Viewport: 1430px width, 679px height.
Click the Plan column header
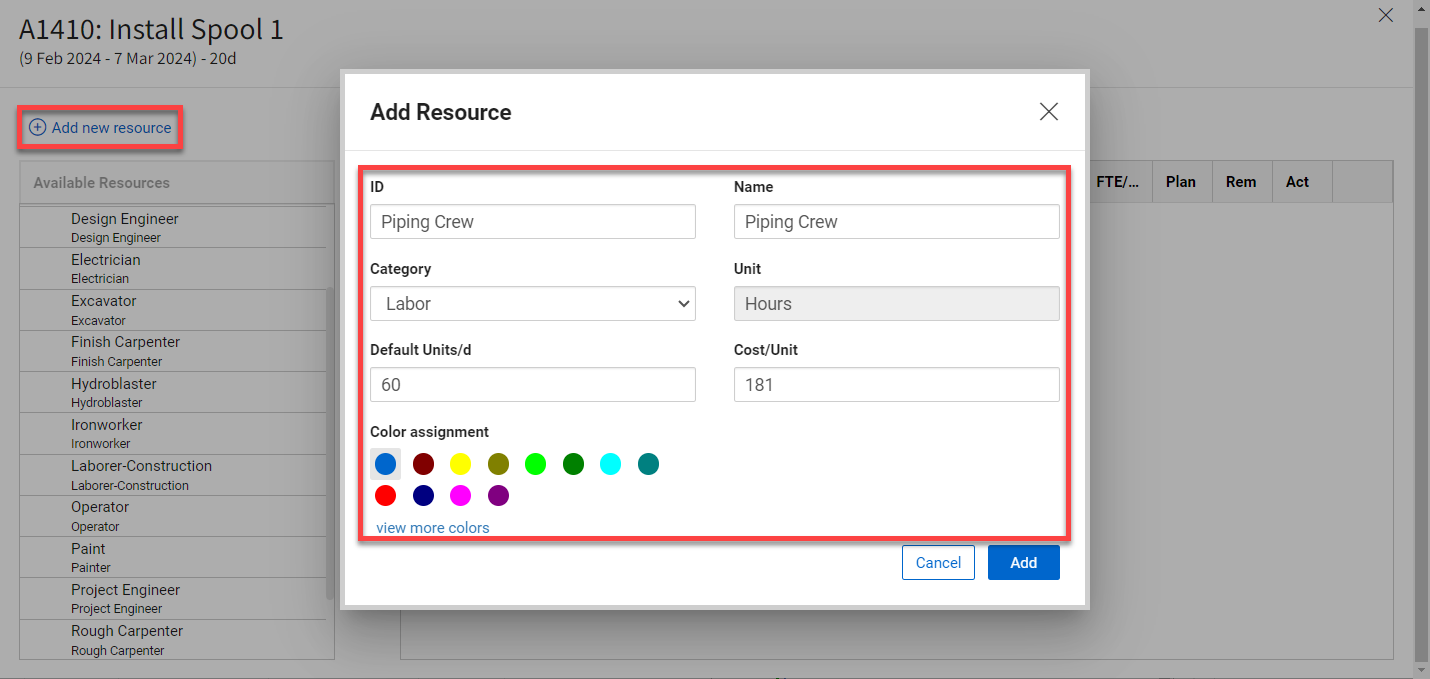[1180, 182]
